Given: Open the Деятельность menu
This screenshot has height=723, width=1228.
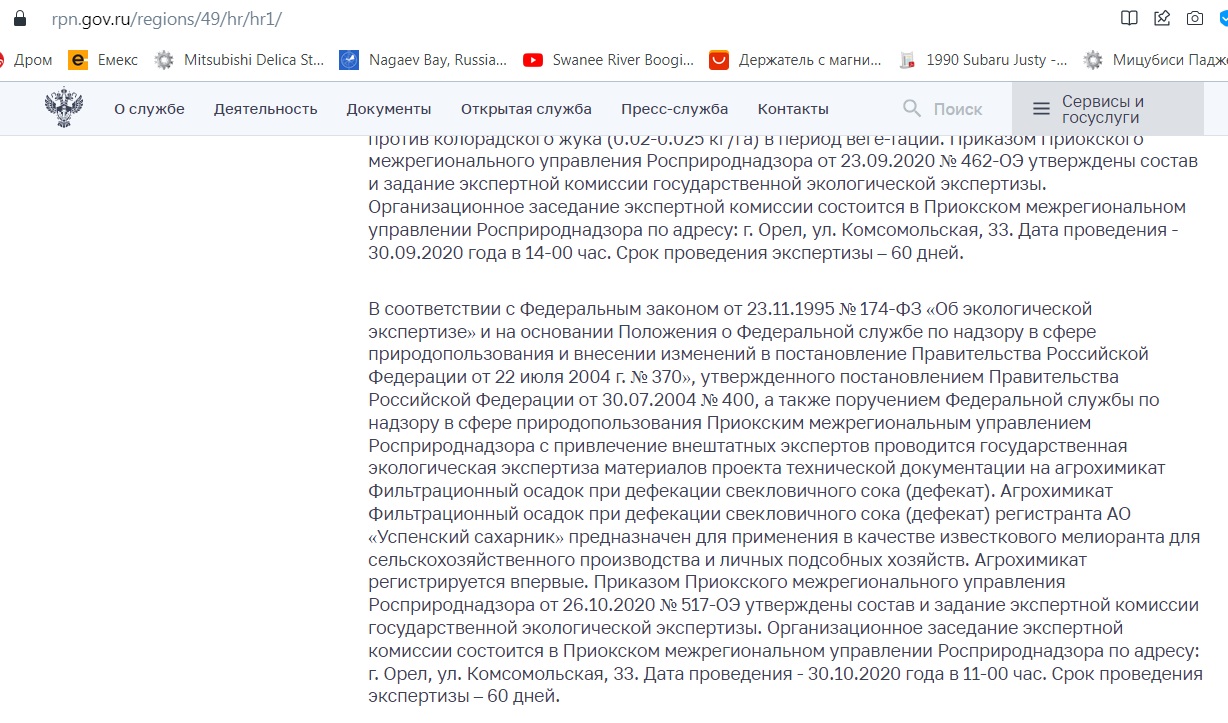Looking at the screenshot, I should pyautogui.click(x=265, y=109).
